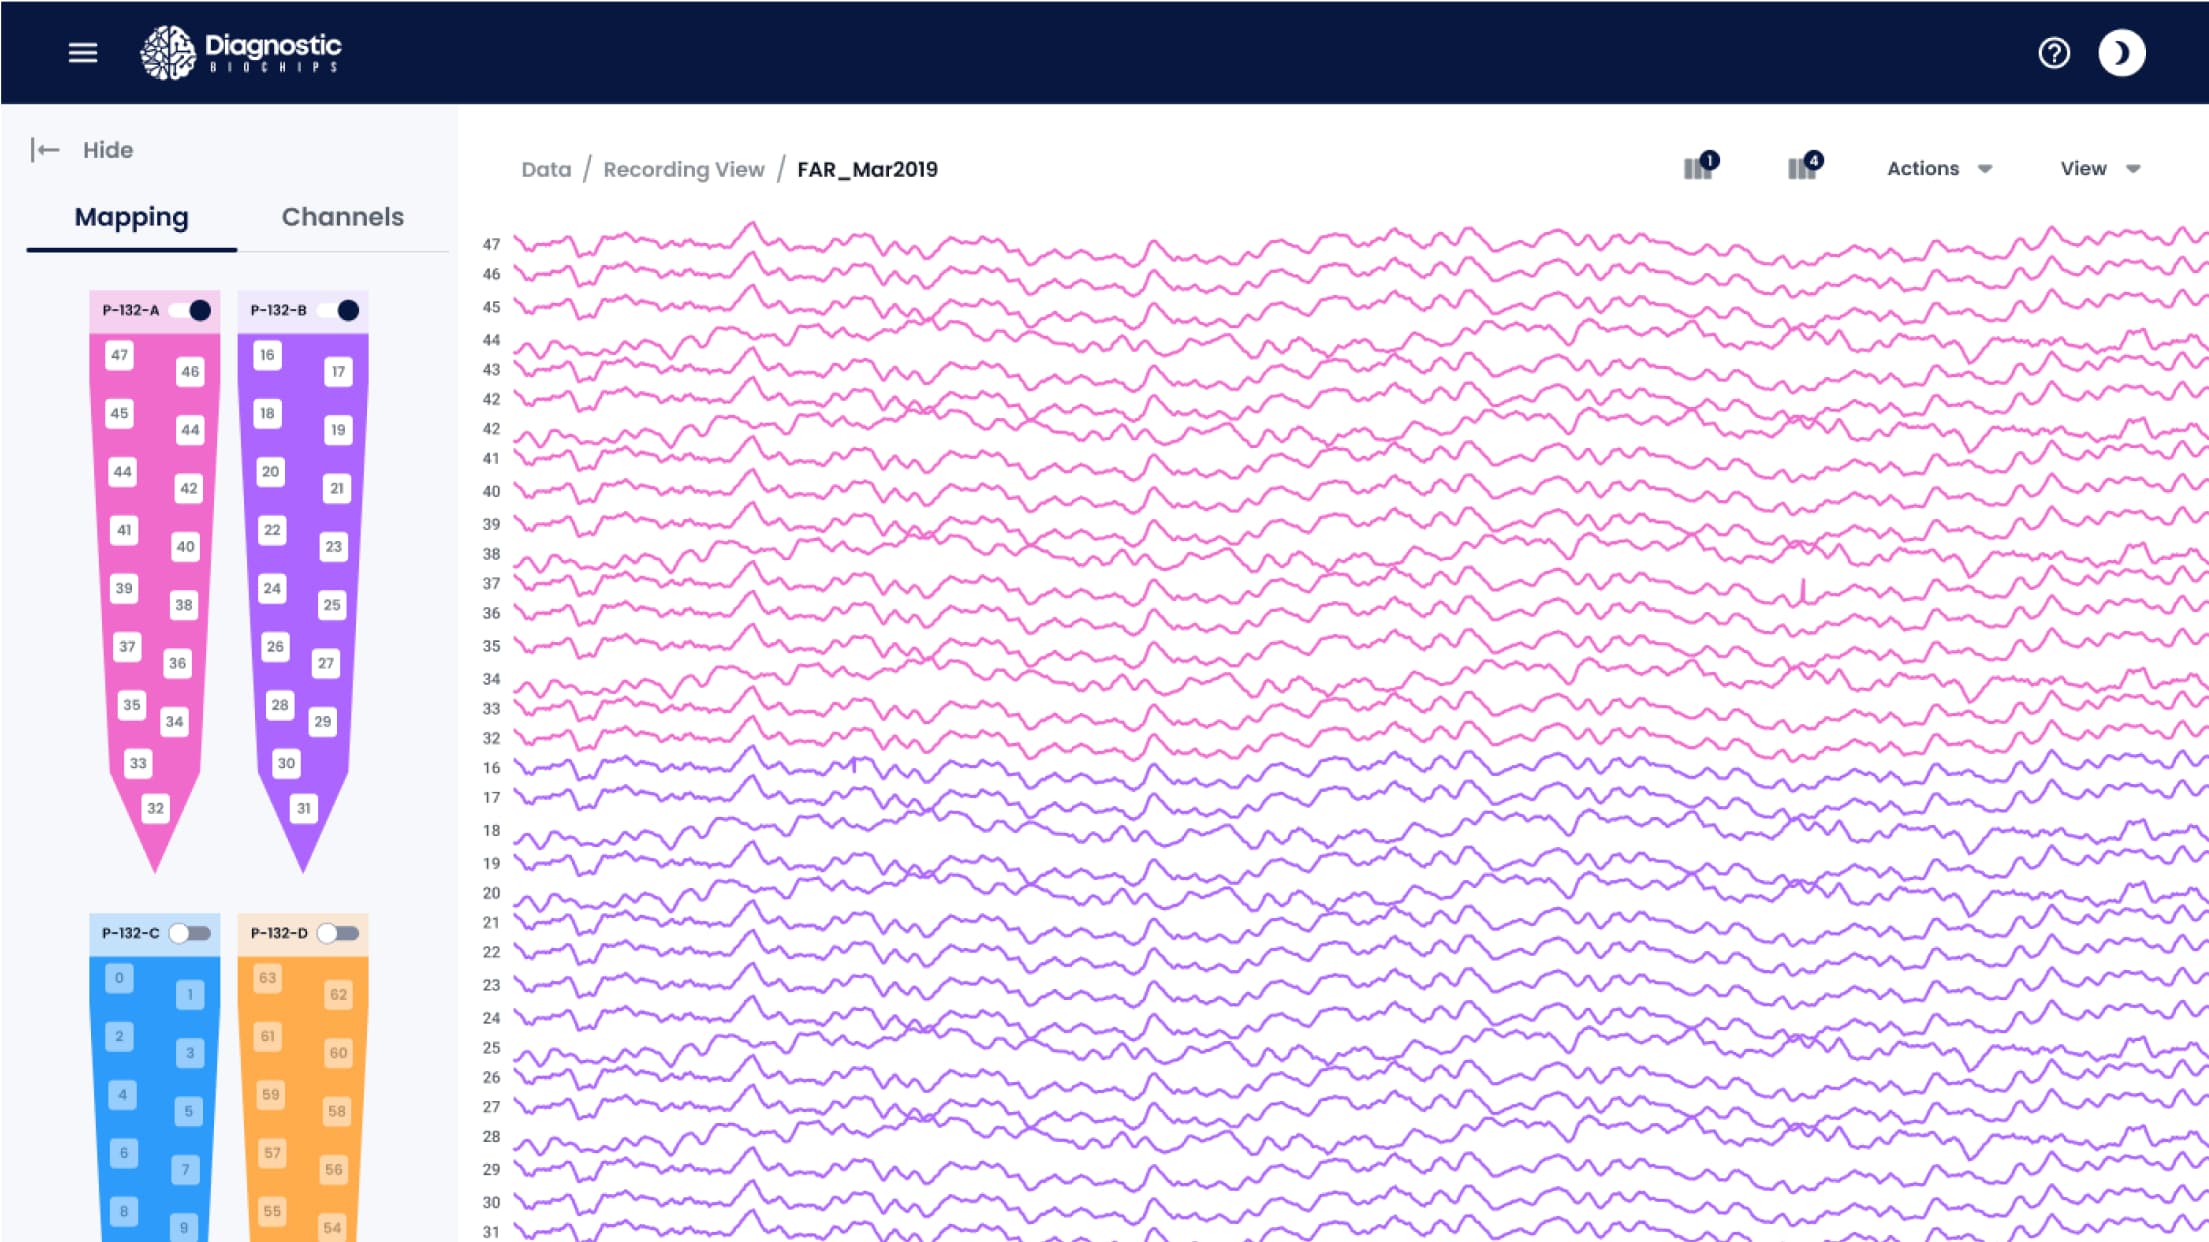2209x1242 pixels.
Task: Toggle dark mode moon icon
Action: tap(2121, 53)
